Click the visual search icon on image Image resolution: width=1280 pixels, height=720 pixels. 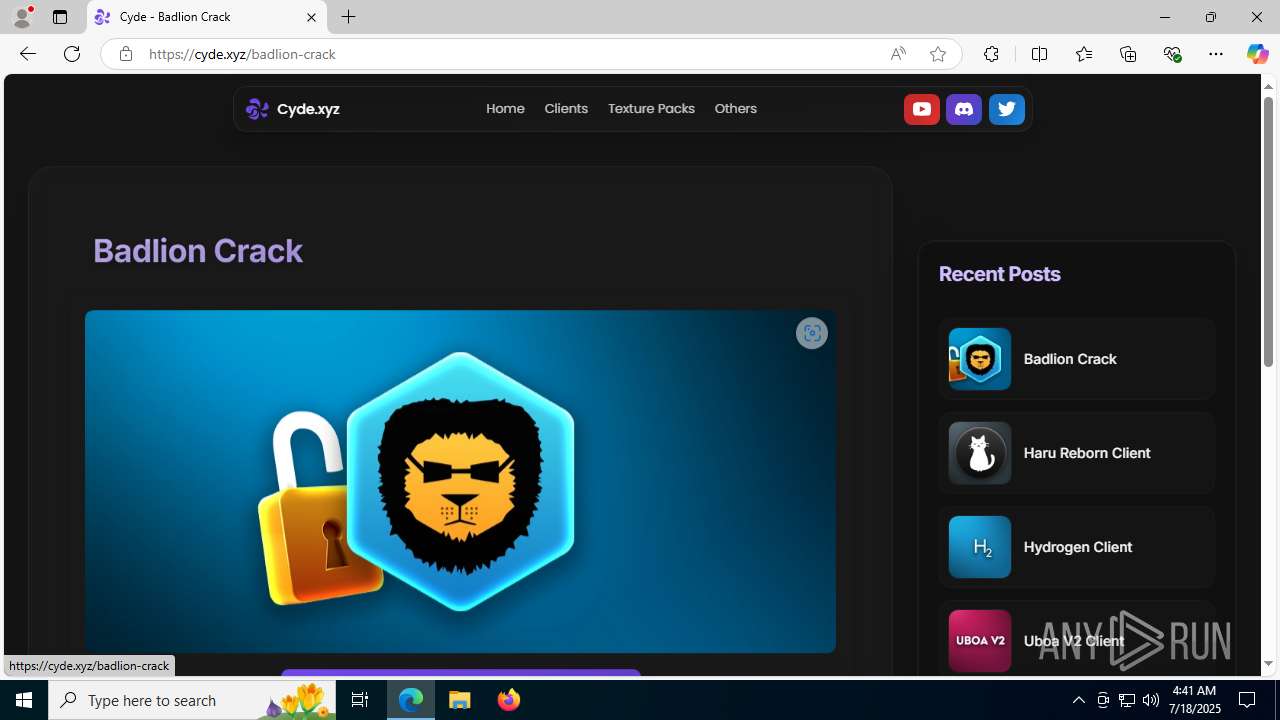[812, 333]
